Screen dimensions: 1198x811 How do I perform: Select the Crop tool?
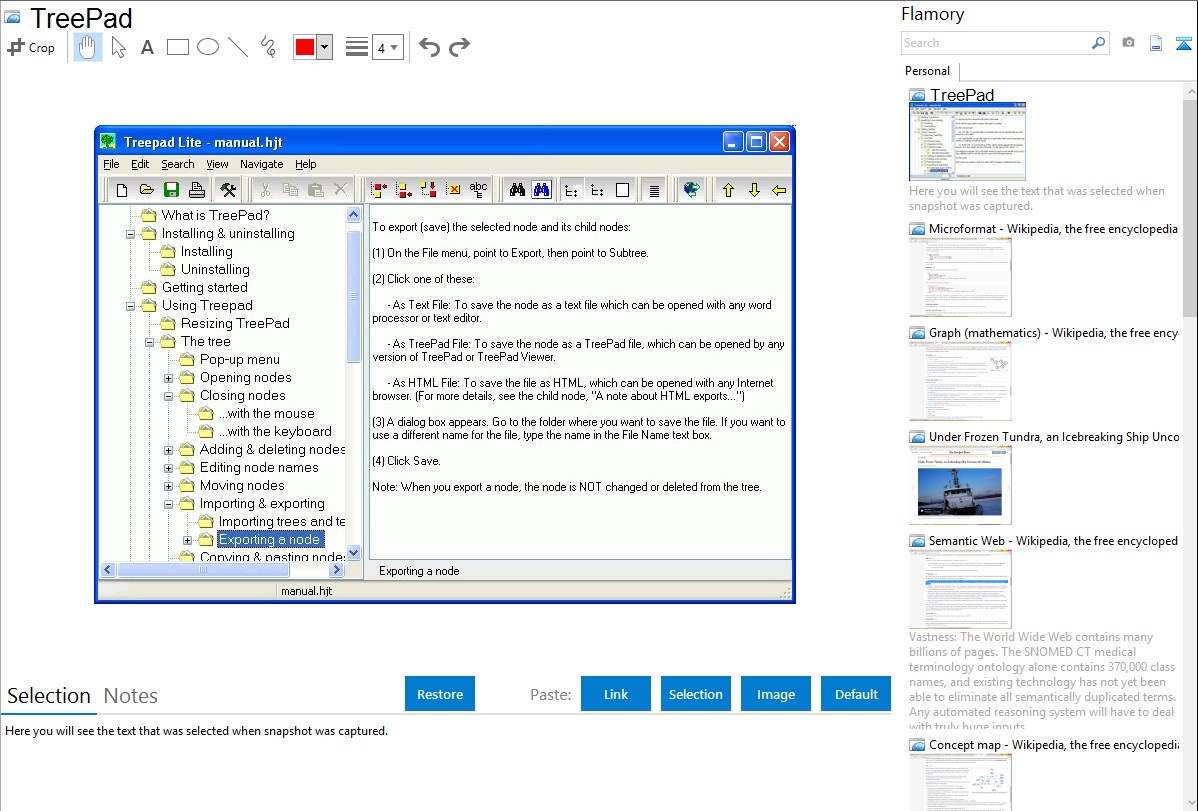31,47
